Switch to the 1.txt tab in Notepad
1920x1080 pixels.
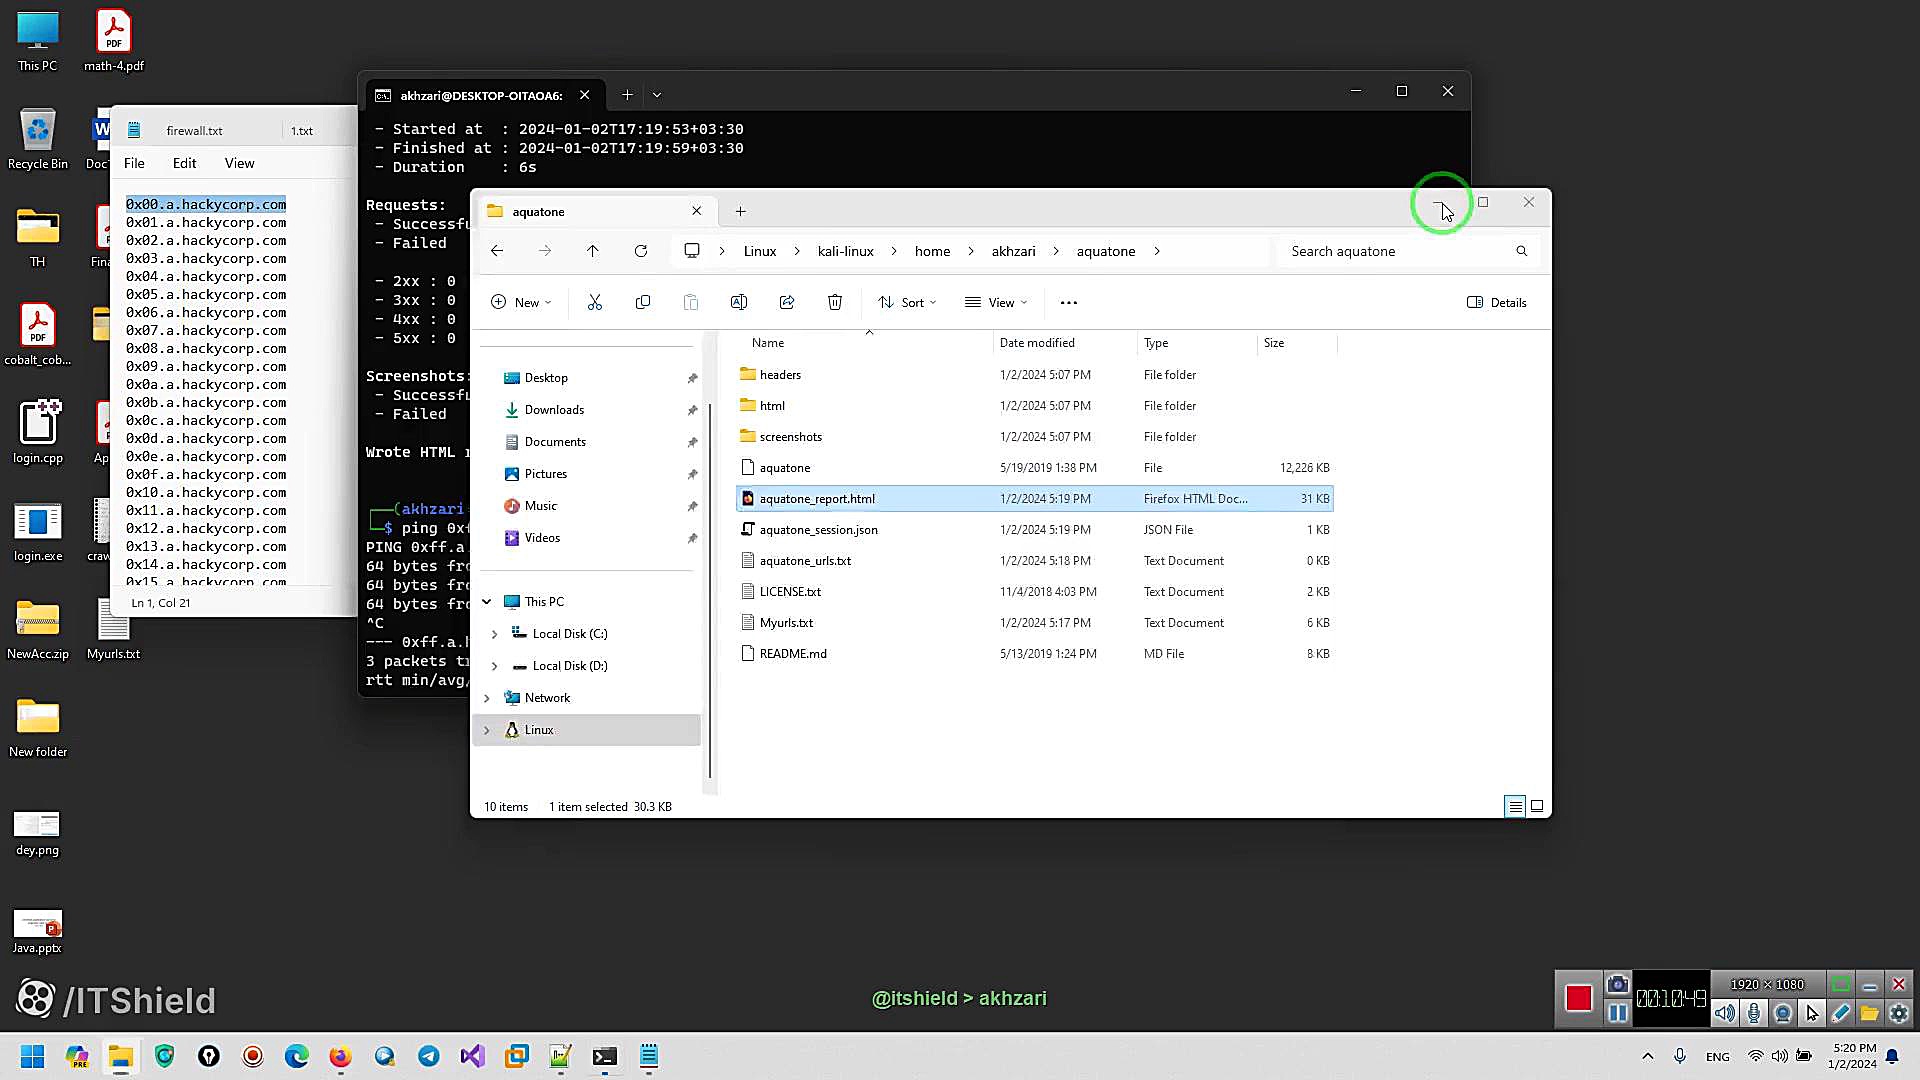tap(302, 131)
